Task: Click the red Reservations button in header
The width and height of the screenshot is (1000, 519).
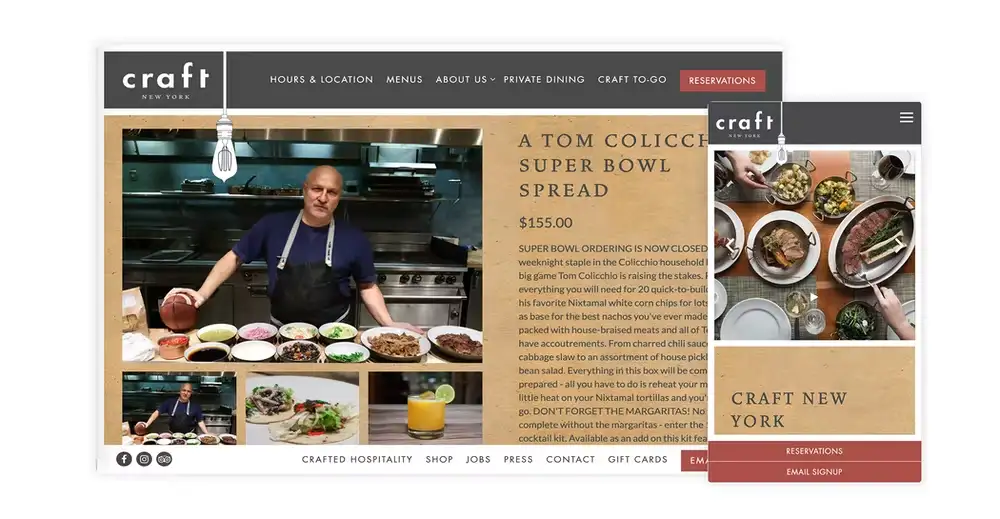Action: tap(723, 80)
